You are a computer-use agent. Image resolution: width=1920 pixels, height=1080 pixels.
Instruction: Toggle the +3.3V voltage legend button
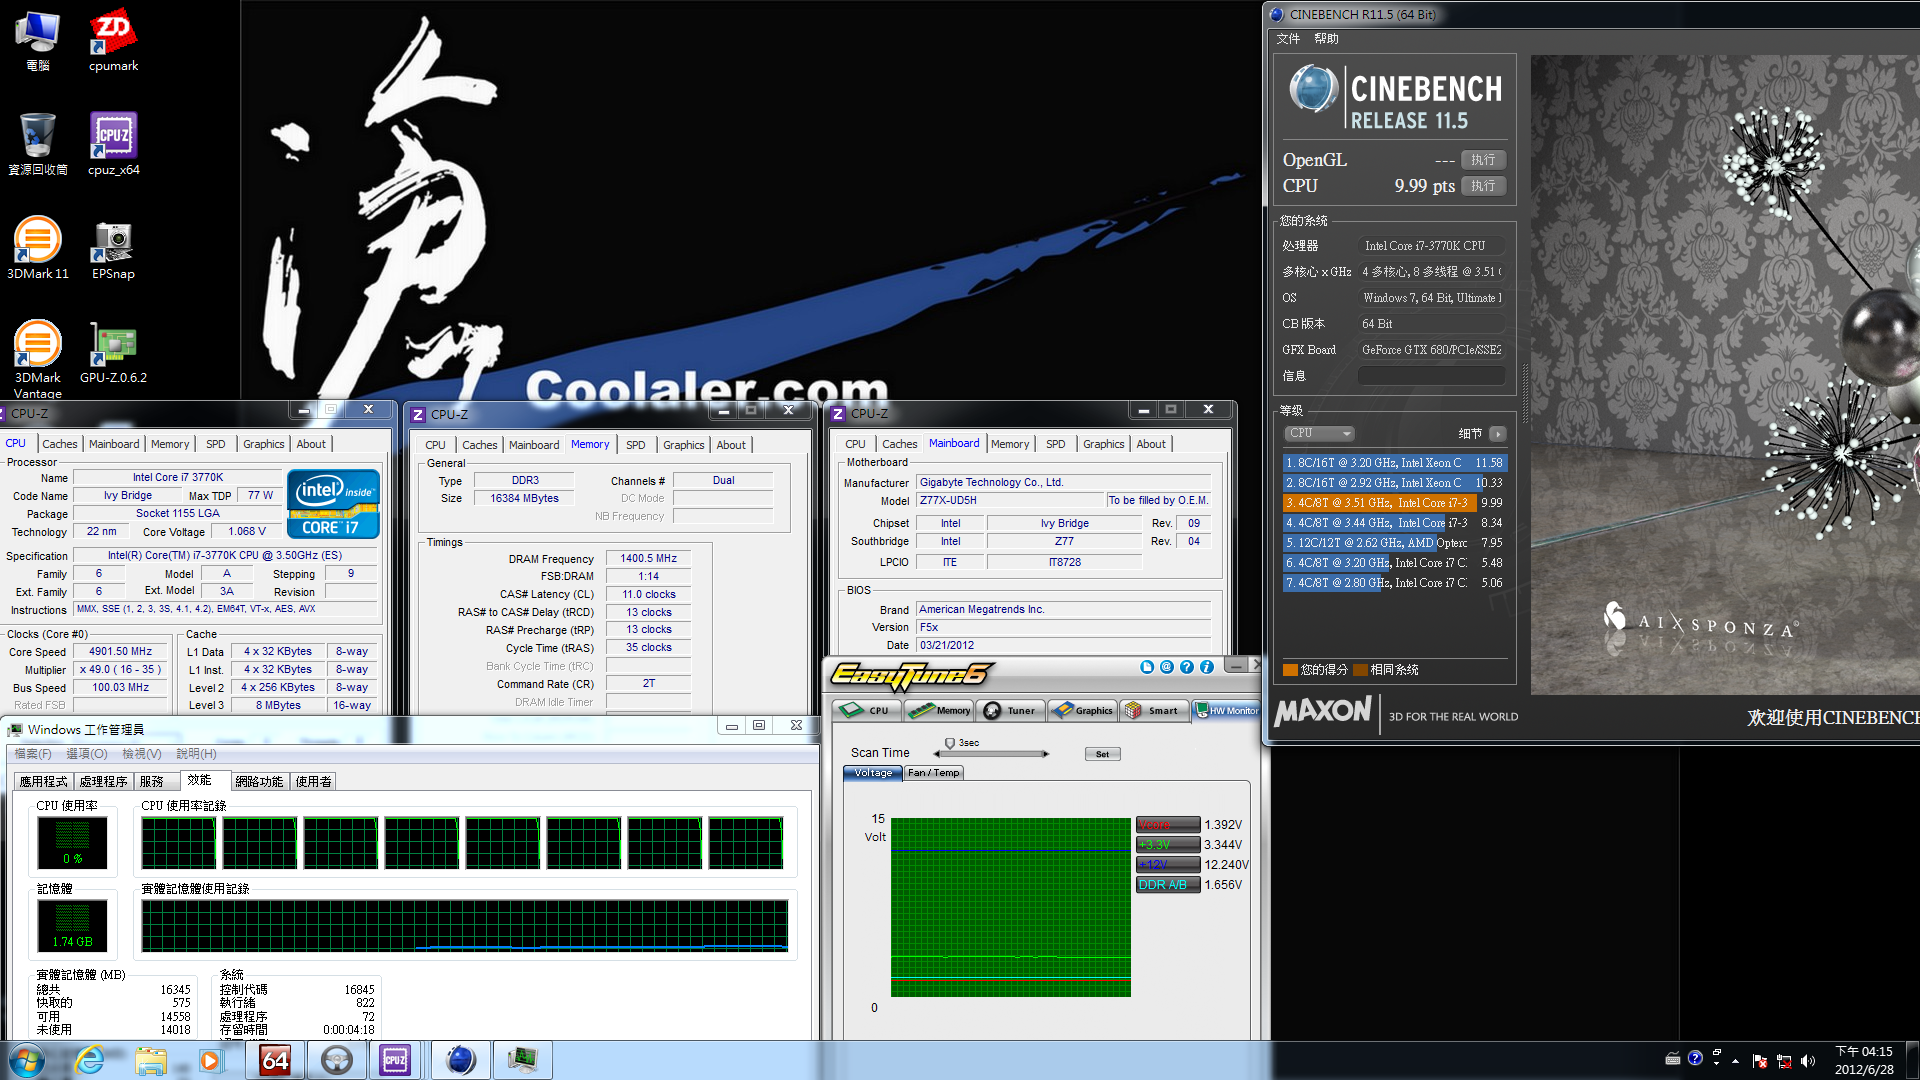click(1168, 845)
